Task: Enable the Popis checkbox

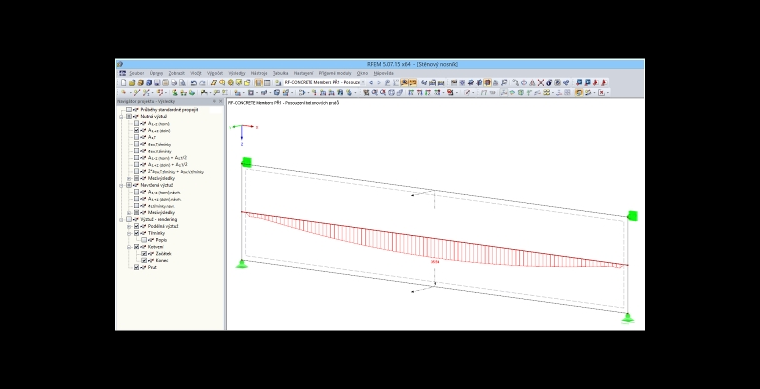Action: coord(144,240)
